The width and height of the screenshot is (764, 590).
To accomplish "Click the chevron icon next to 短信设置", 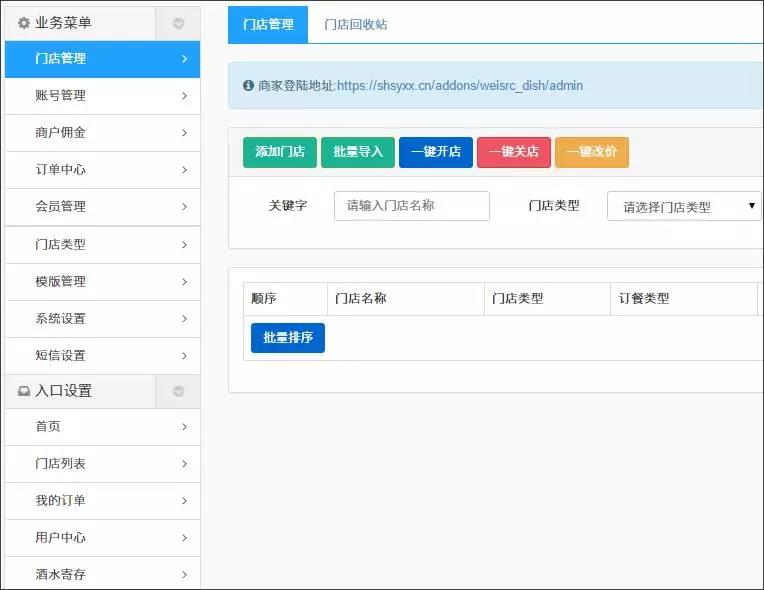I will coord(184,355).
